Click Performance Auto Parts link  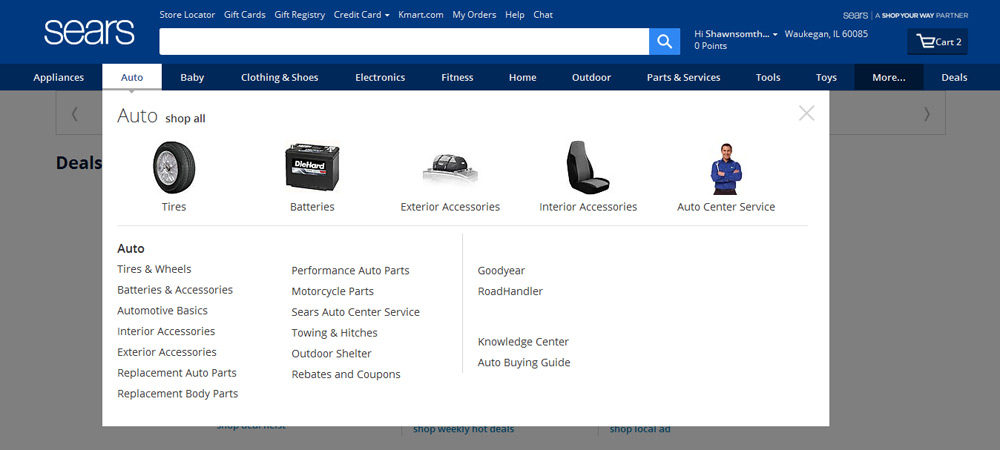coord(351,270)
